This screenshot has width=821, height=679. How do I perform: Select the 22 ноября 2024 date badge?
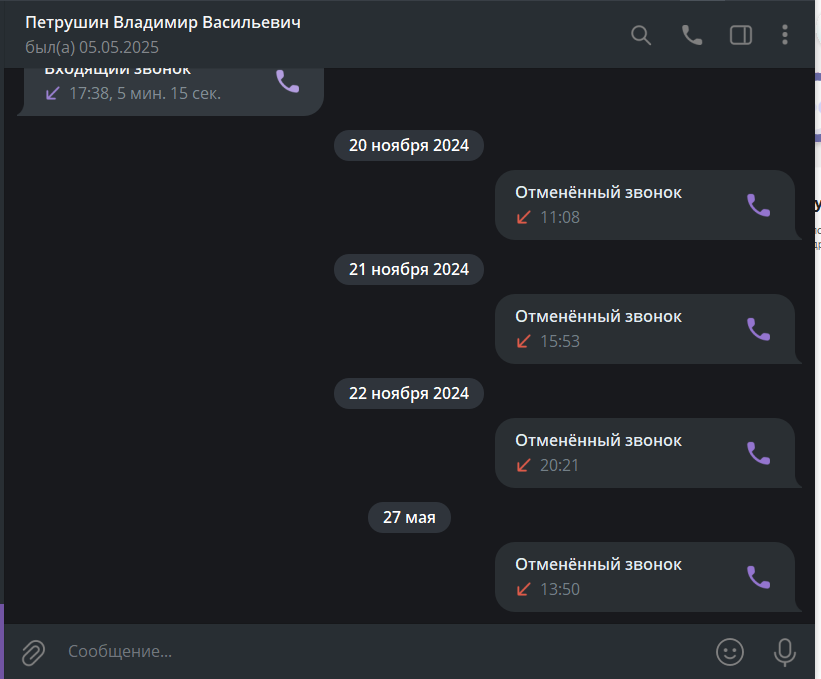coord(409,394)
